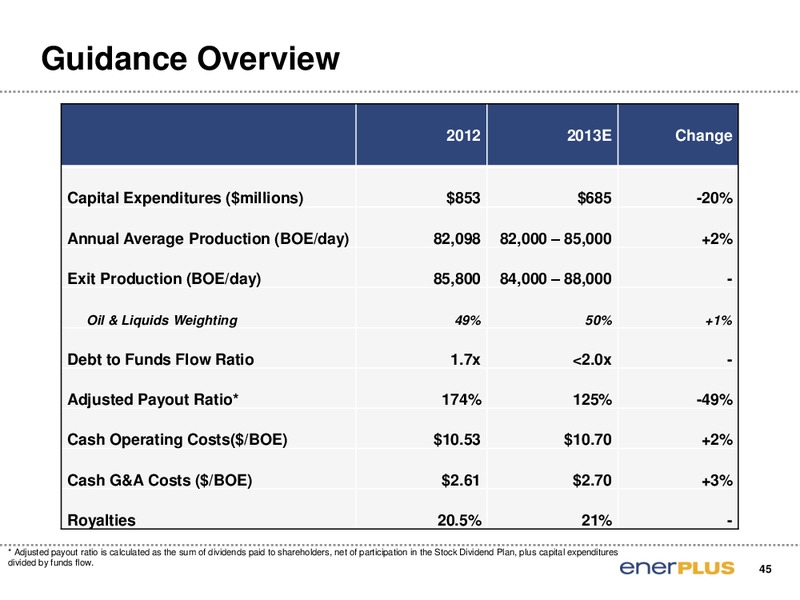Click the '+3%' change value
This screenshot has height=600, width=800.
717,481
